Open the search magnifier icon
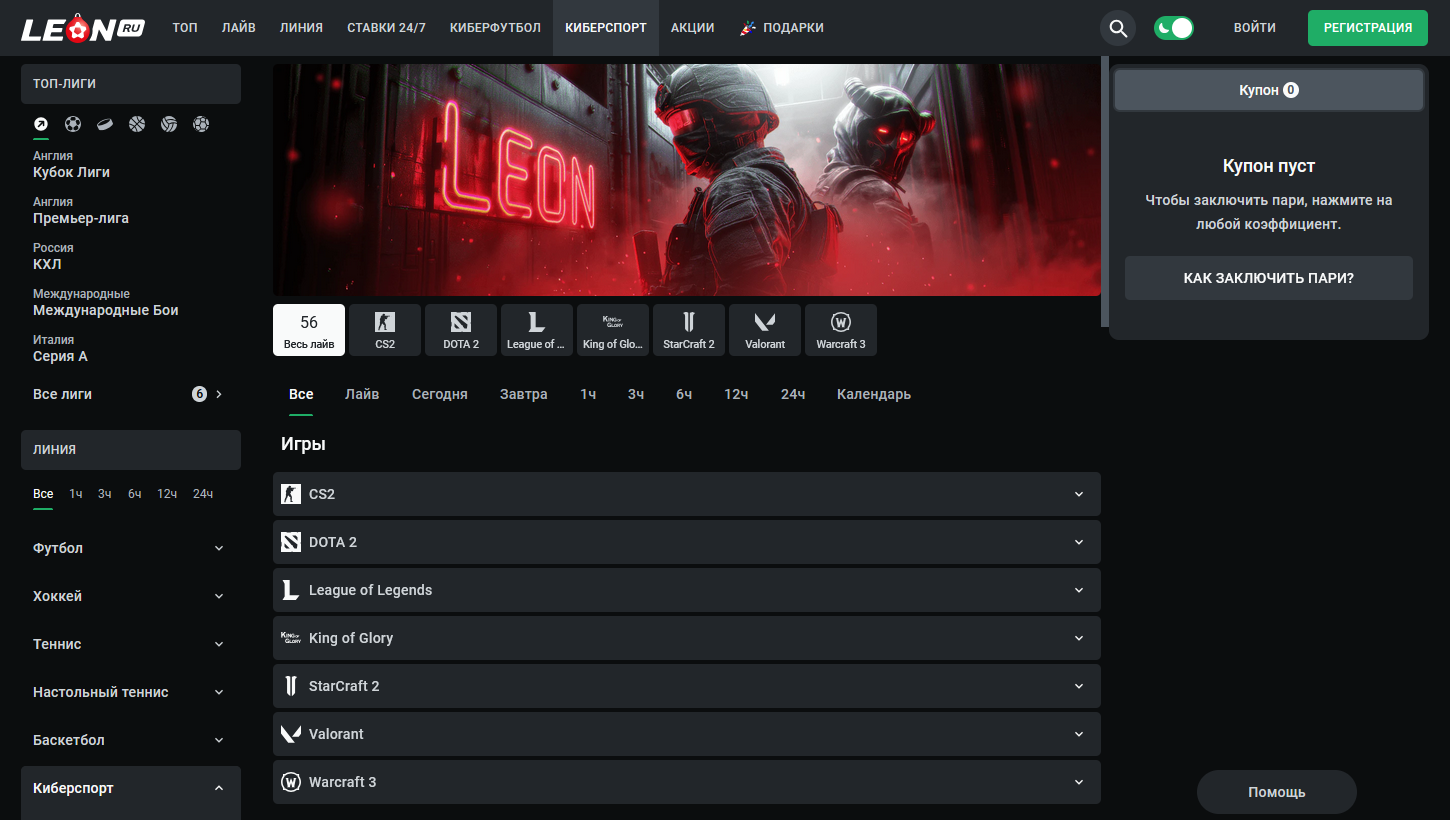Viewport: 1450px width, 820px height. 1119,28
